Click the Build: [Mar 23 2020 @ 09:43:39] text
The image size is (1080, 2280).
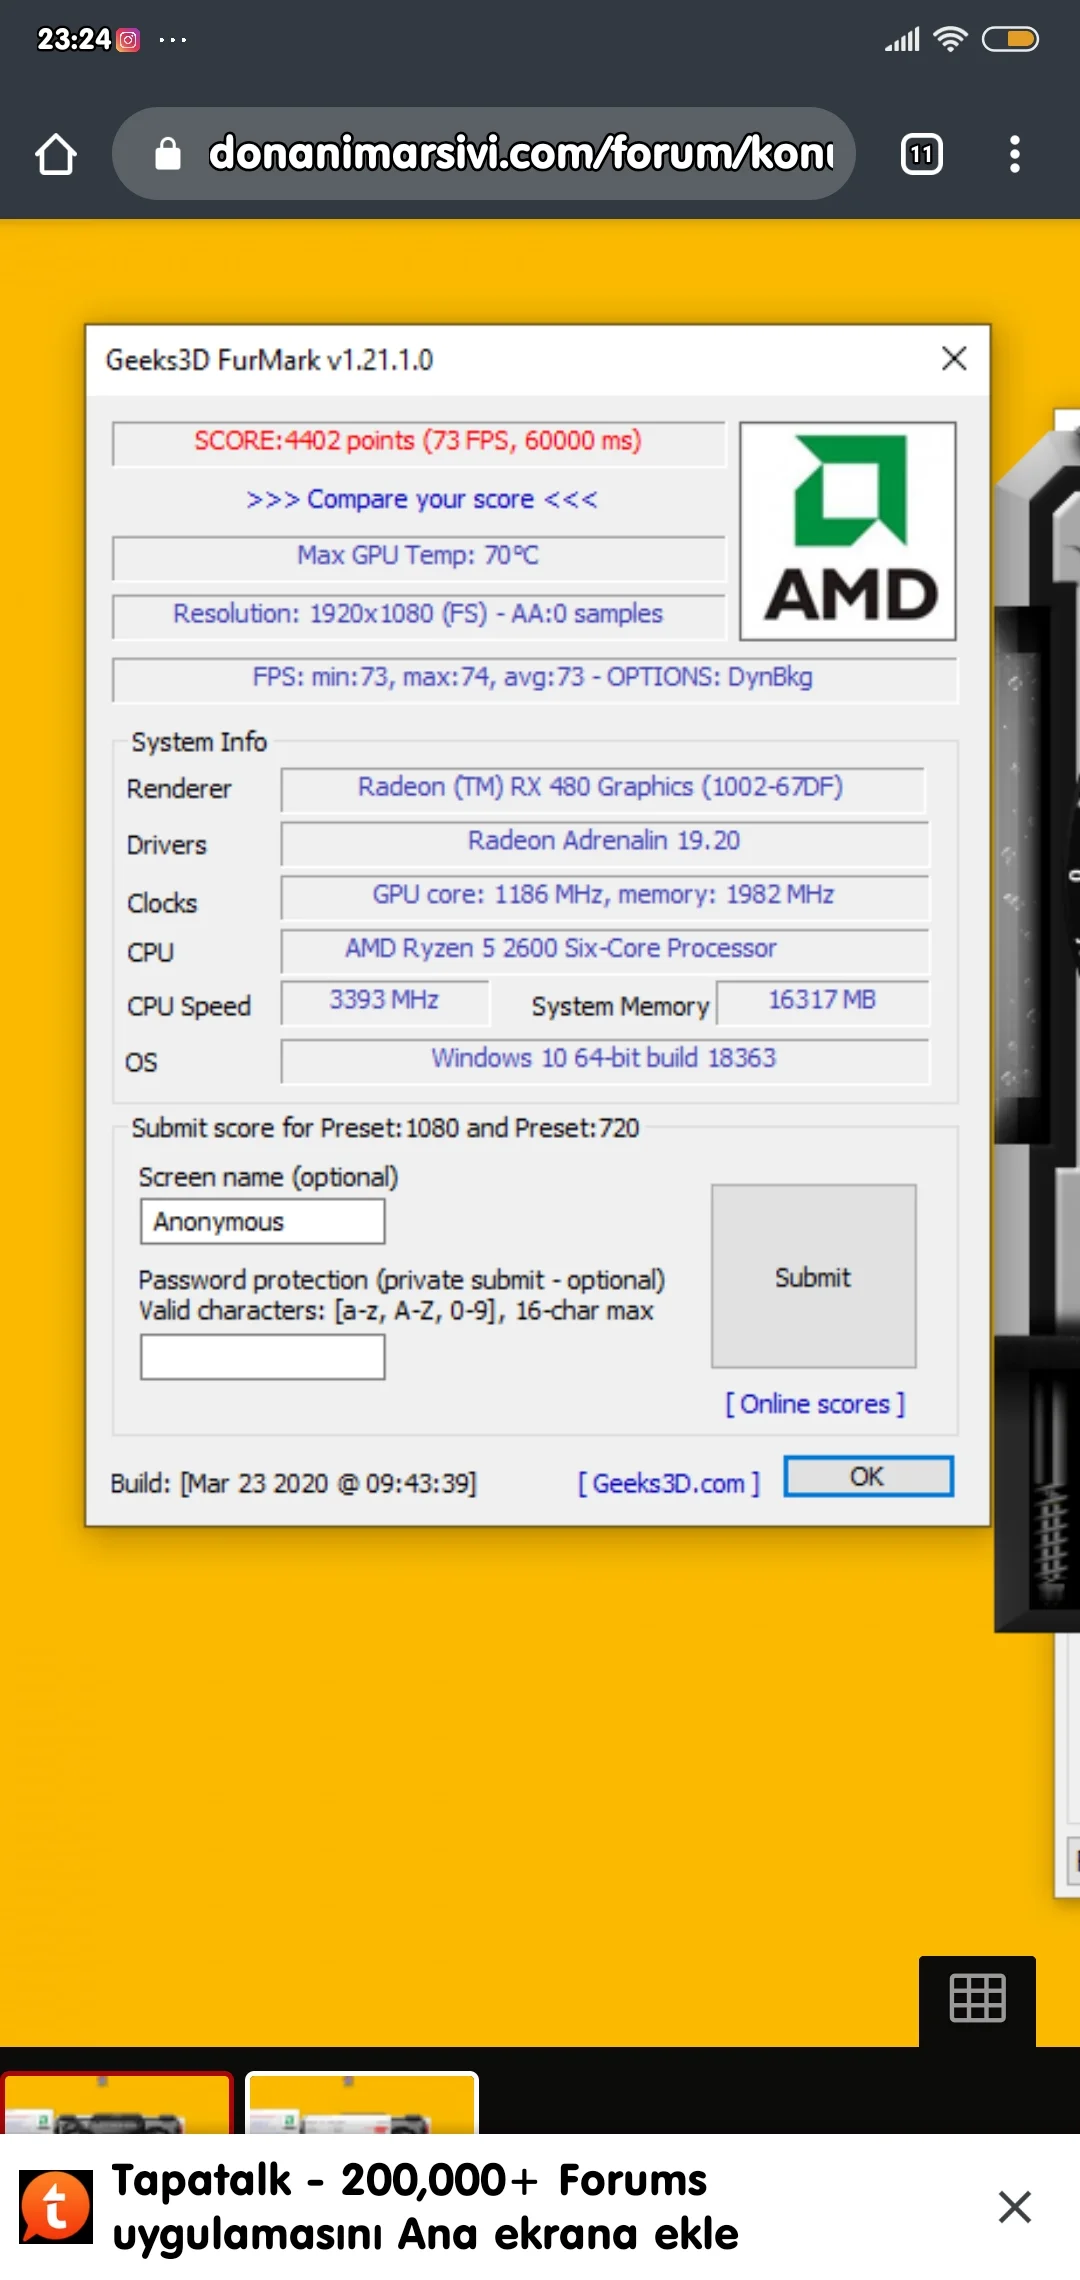point(293,1484)
